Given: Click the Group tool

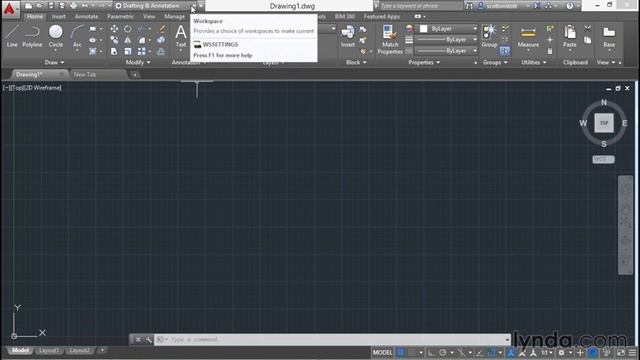Looking at the screenshot, I should click(489, 36).
